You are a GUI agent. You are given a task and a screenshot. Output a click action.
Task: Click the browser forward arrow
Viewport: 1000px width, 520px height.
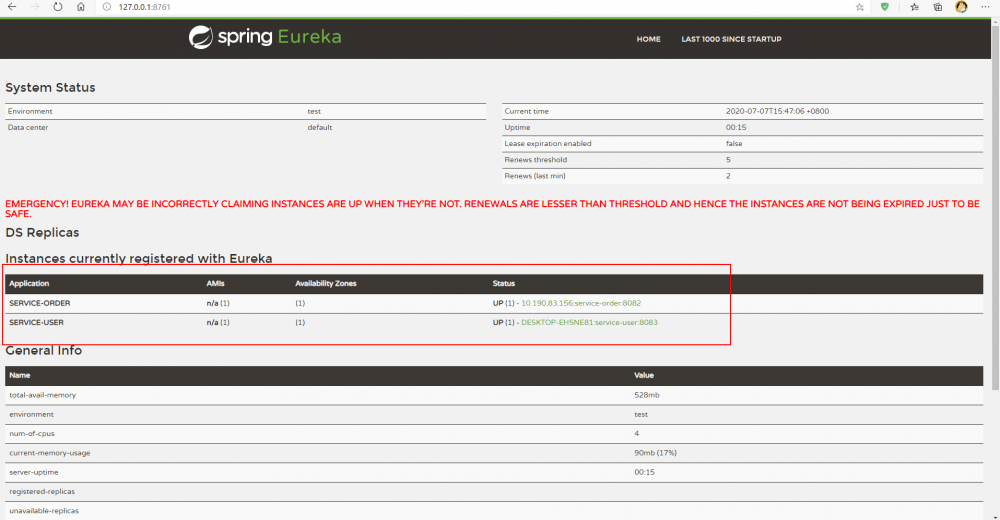[x=34, y=7]
